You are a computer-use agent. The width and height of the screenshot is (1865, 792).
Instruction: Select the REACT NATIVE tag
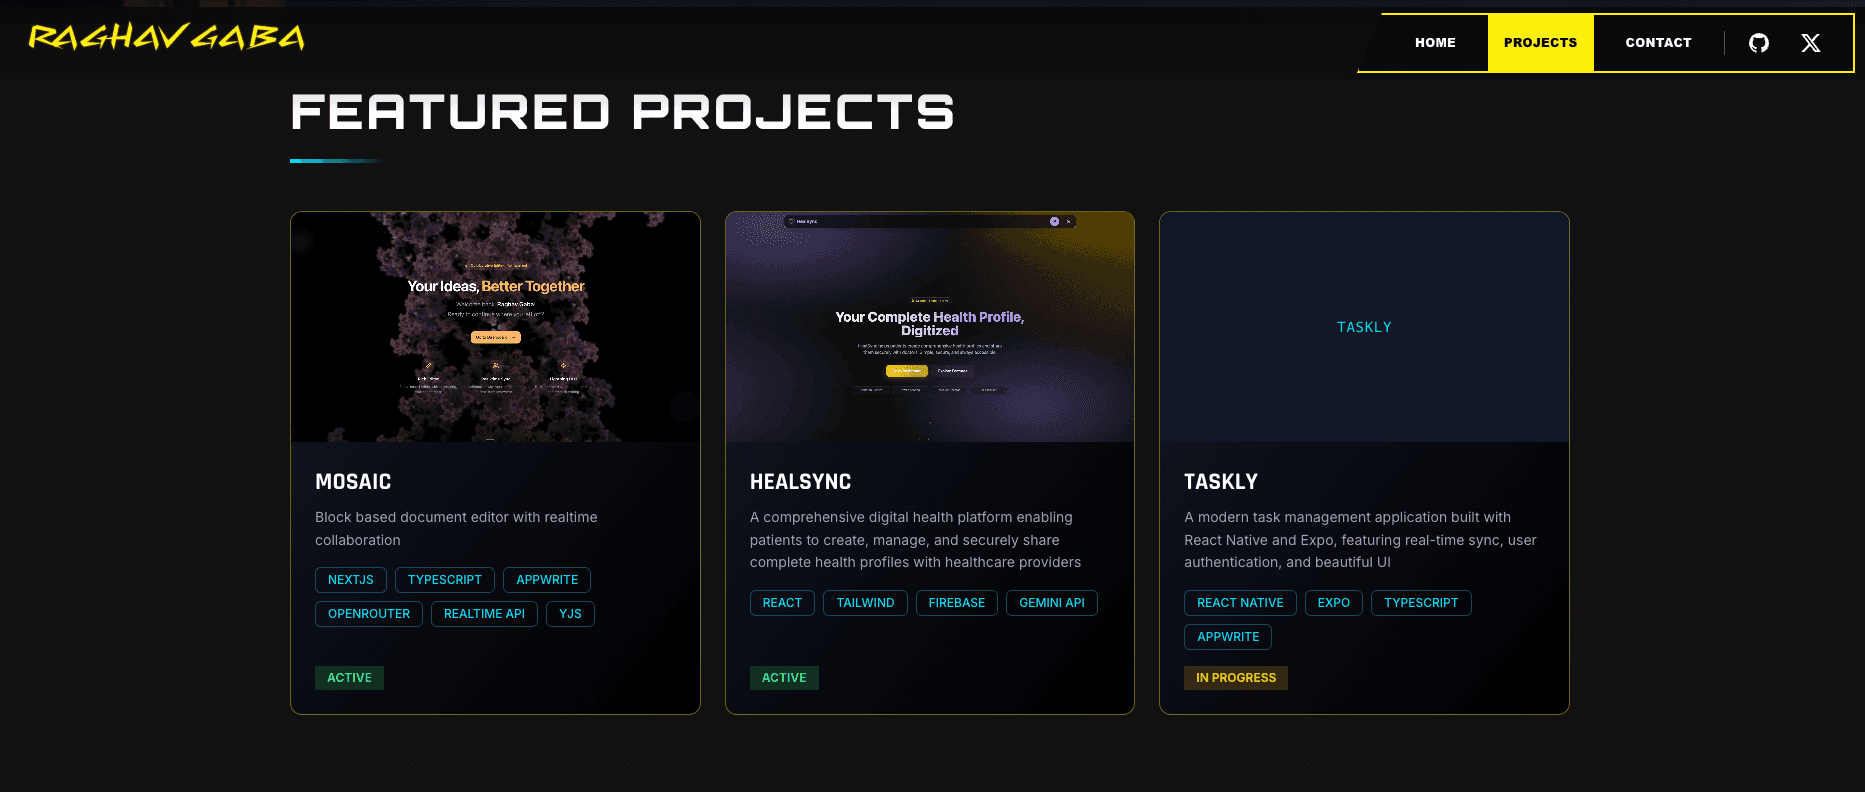tap(1240, 603)
